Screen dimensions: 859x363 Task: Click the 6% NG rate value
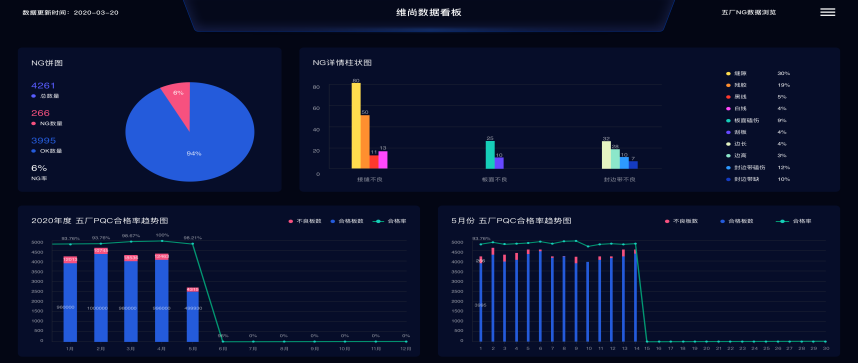coord(39,168)
